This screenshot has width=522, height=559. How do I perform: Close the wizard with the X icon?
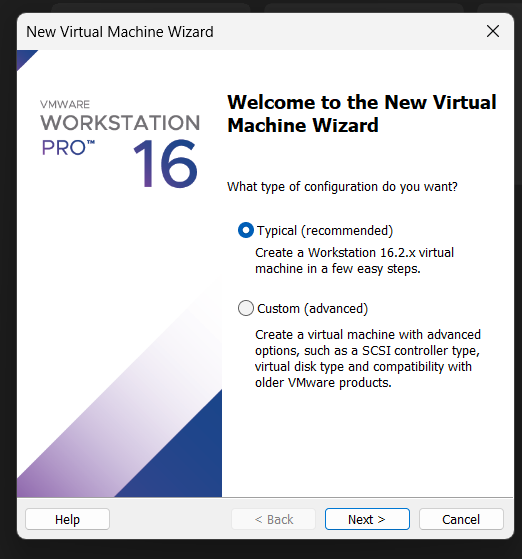pos(493,31)
